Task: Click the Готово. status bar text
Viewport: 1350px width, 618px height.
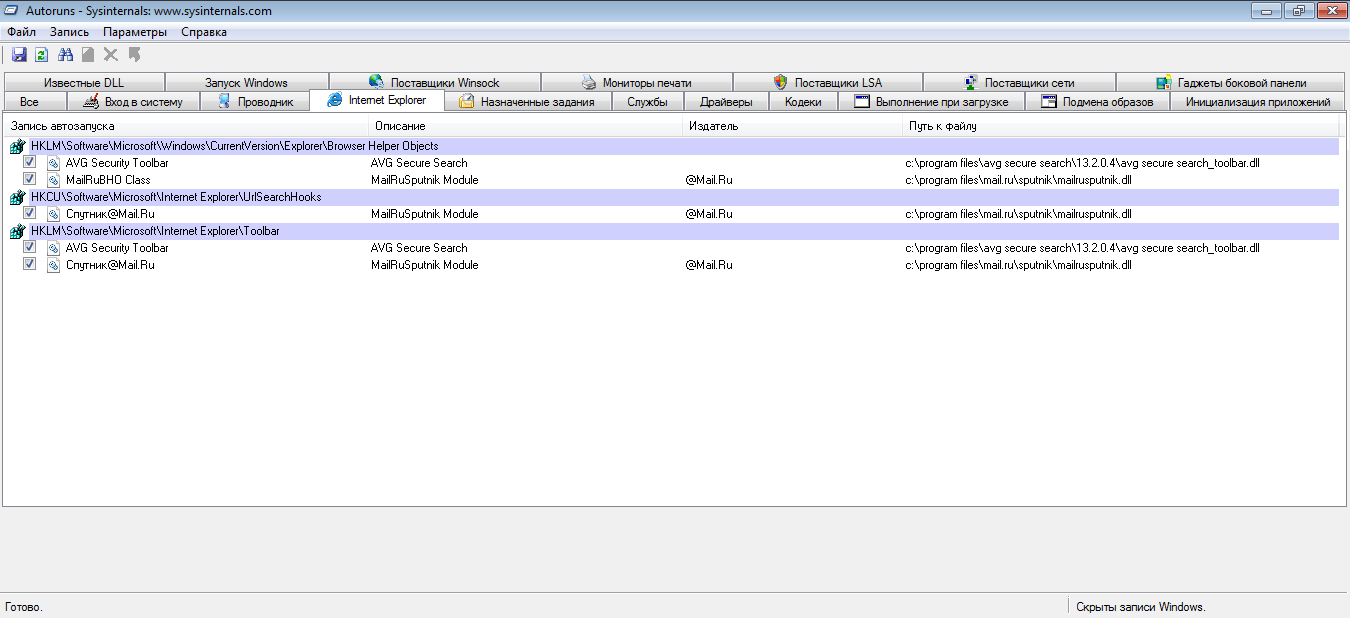Action: [x=24, y=607]
